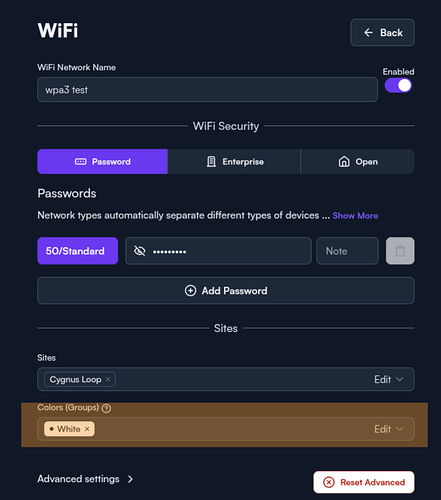The image size is (441, 500).
Task: Focus the WiFi Network Name field
Action: [207, 90]
